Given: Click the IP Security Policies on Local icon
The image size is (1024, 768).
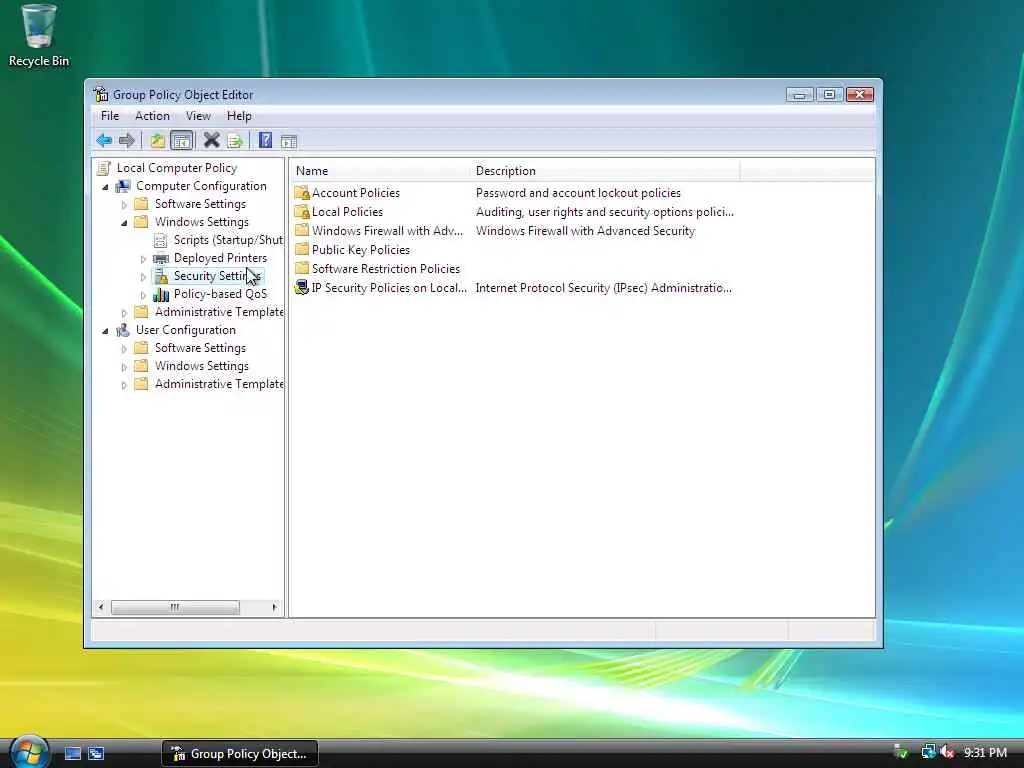Looking at the screenshot, I should pyautogui.click(x=302, y=287).
